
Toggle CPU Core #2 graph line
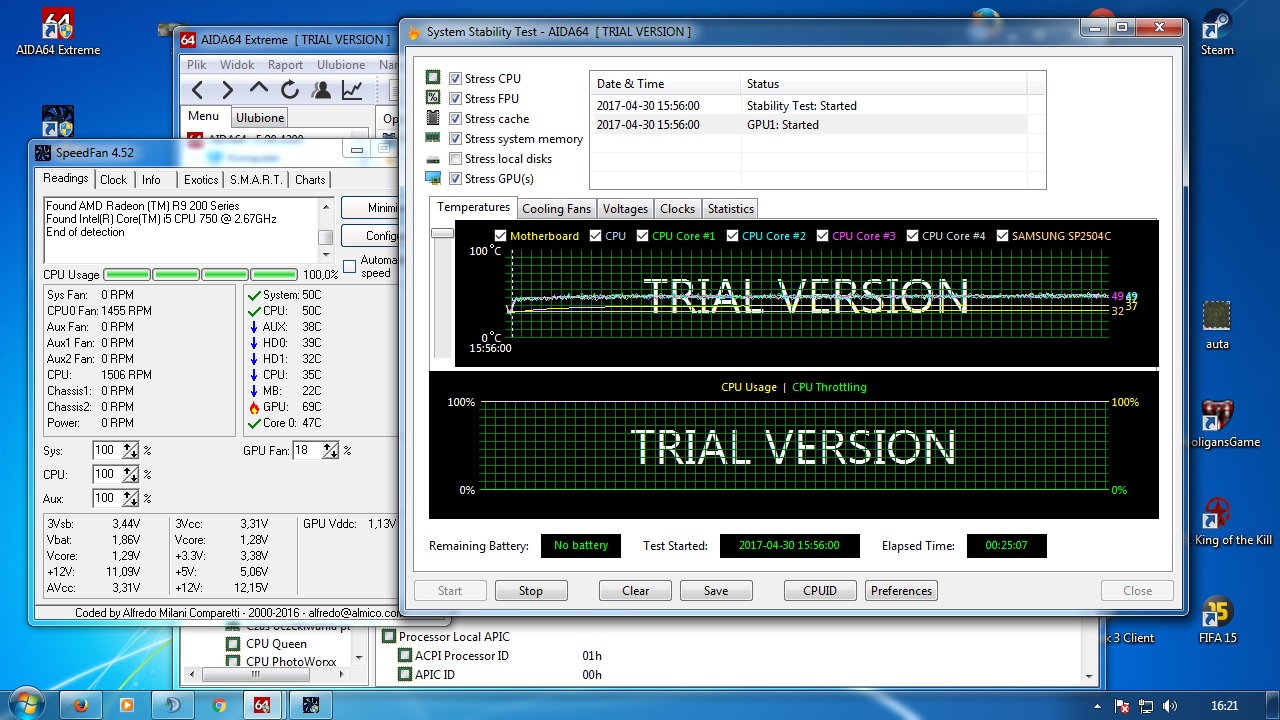732,236
